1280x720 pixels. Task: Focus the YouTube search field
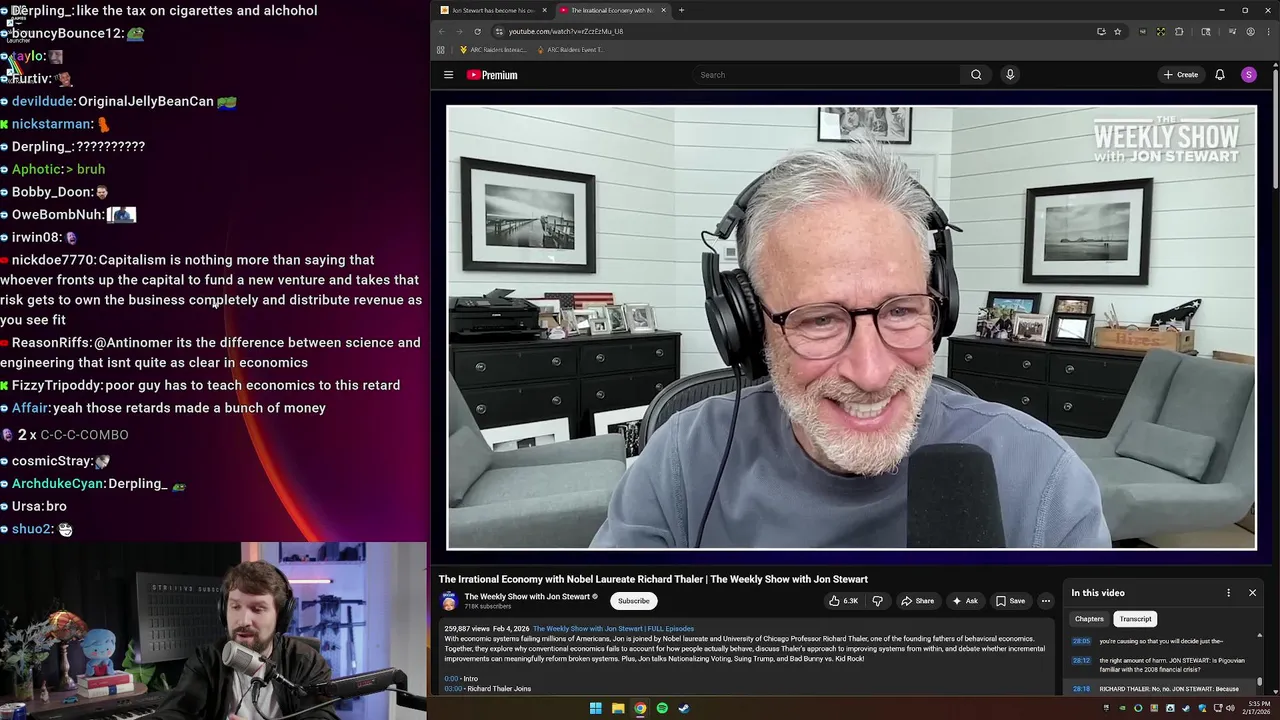pyautogui.click(x=828, y=75)
